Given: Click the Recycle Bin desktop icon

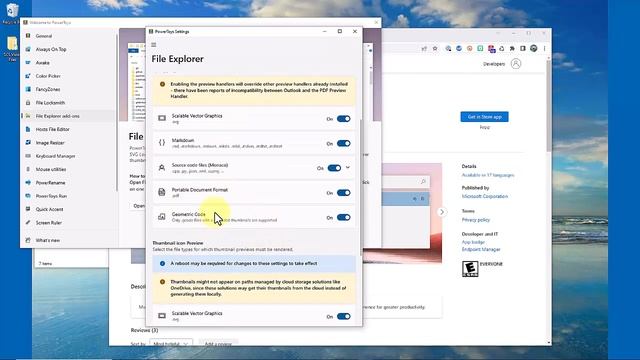Looking at the screenshot, I should click(x=12, y=13).
